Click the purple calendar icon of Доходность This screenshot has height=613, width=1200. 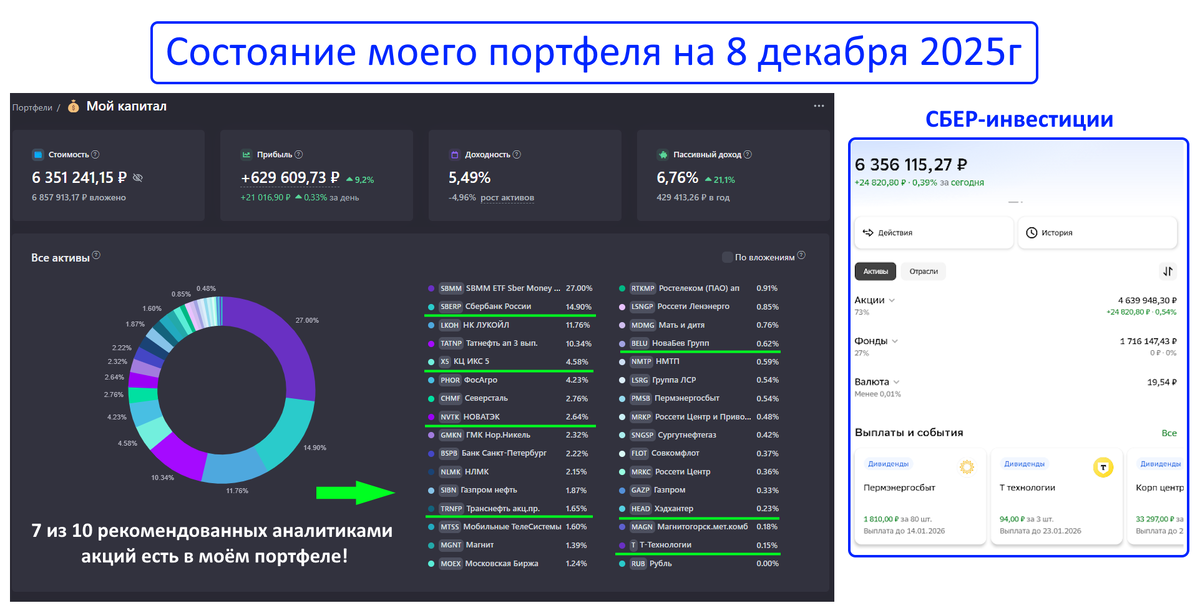point(454,155)
